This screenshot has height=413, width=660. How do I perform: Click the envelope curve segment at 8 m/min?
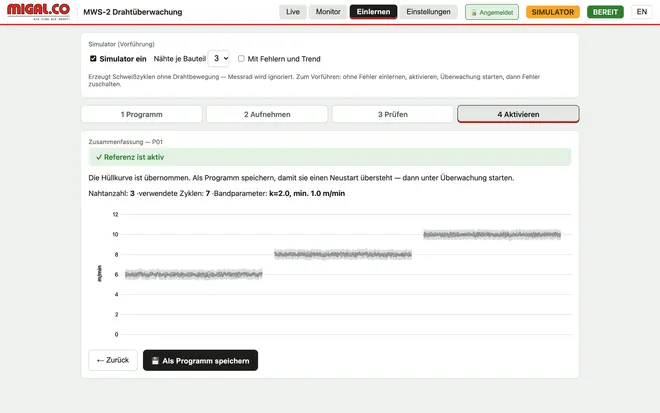[343, 254]
